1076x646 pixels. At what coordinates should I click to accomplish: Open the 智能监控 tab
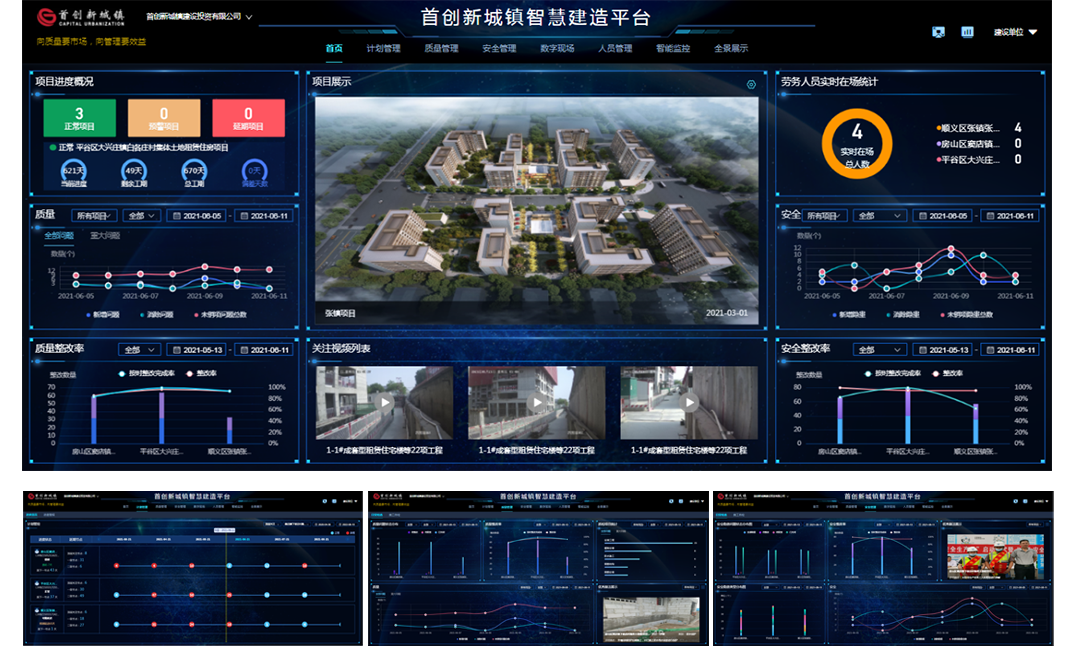pyautogui.click(x=673, y=48)
